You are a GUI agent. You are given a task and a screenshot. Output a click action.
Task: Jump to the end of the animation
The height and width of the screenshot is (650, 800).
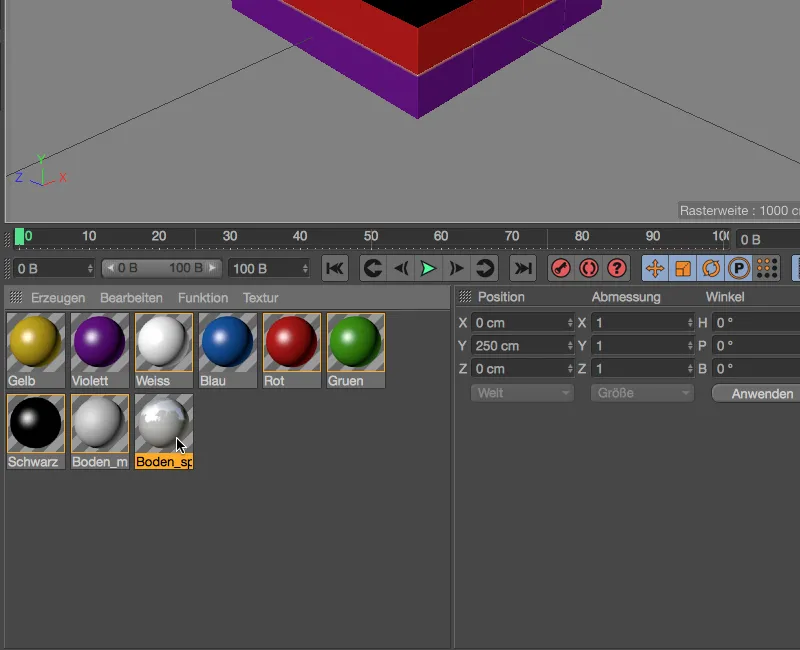[523, 268]
